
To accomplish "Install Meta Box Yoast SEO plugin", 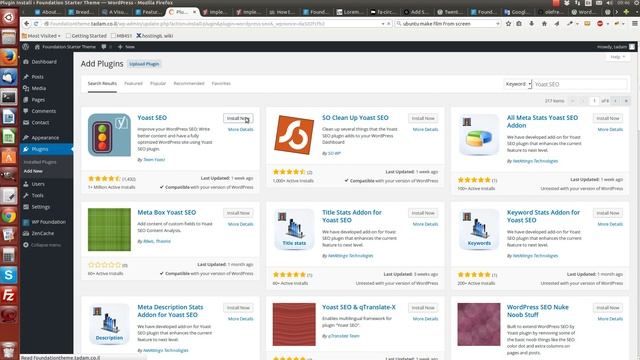I will click(x=238, y=213).
